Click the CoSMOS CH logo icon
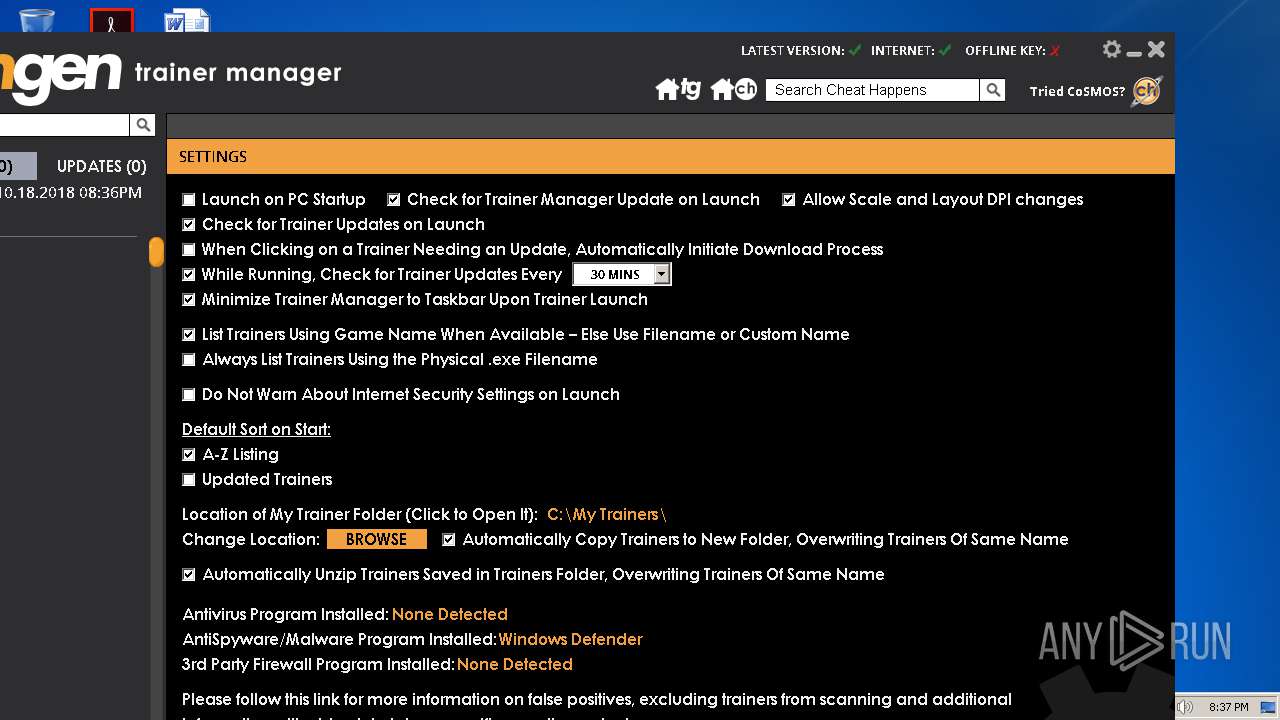The image size is (1280, 720). [x=1147, y=91]
